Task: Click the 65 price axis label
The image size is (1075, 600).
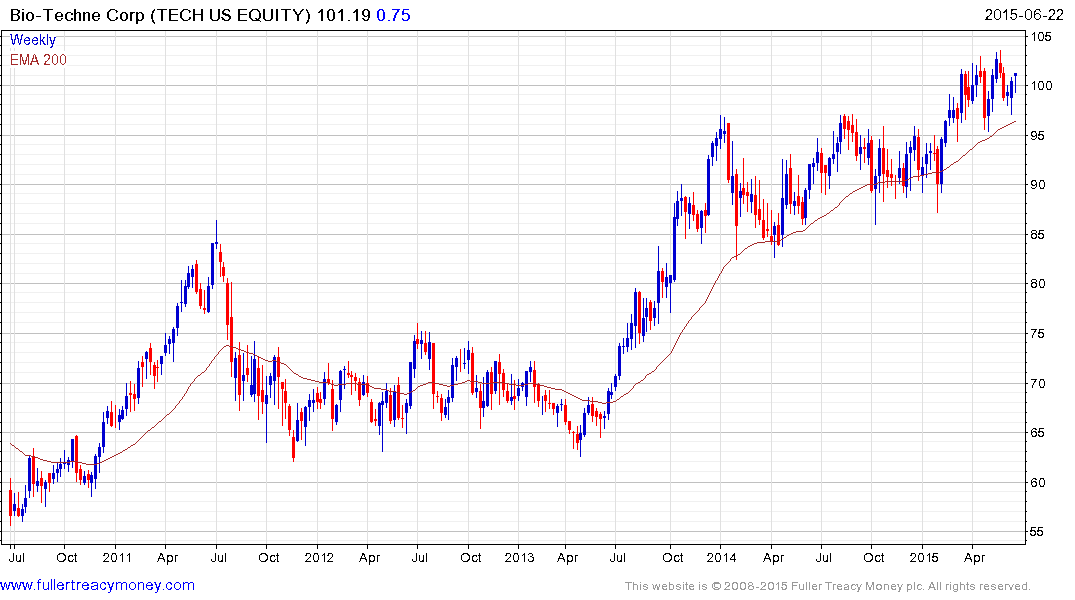Action: 1038,433
